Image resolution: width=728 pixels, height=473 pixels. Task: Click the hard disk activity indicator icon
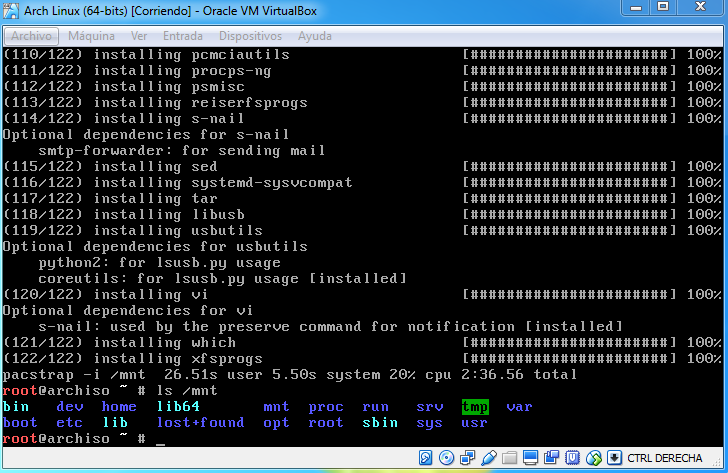(426, 459)
